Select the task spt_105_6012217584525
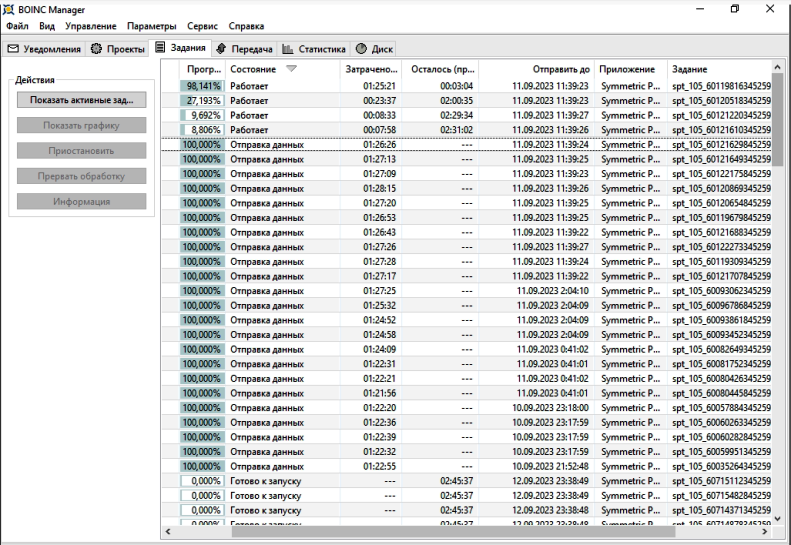The height and width of the screenshot is (545, 791). pos(466,174)
